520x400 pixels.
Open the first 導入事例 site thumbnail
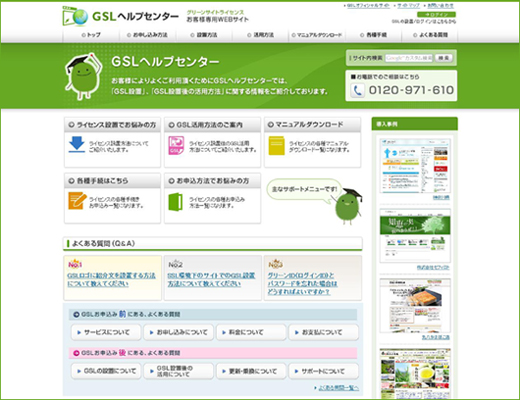(x=415, y=166)
